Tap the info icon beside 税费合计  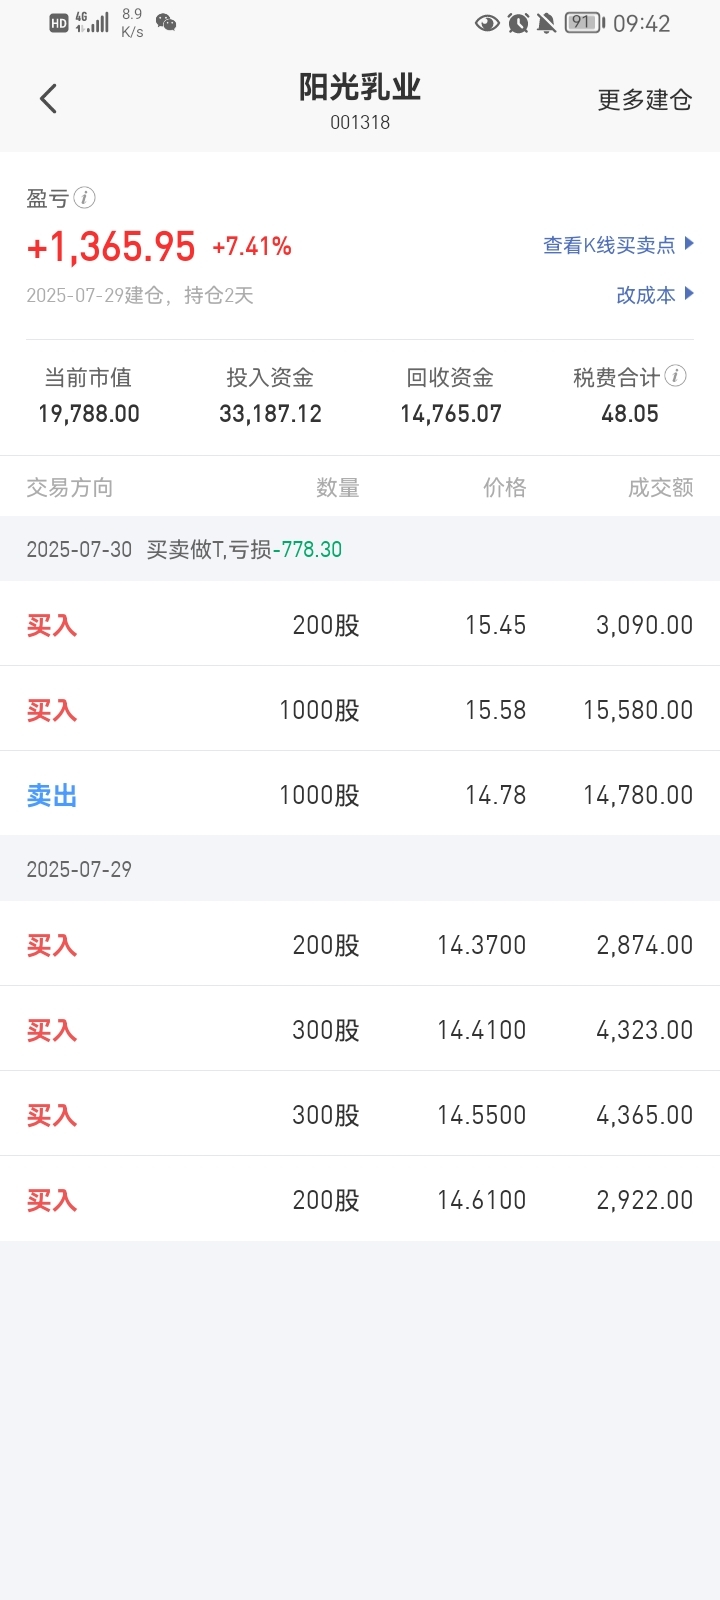tap(676, 376)
